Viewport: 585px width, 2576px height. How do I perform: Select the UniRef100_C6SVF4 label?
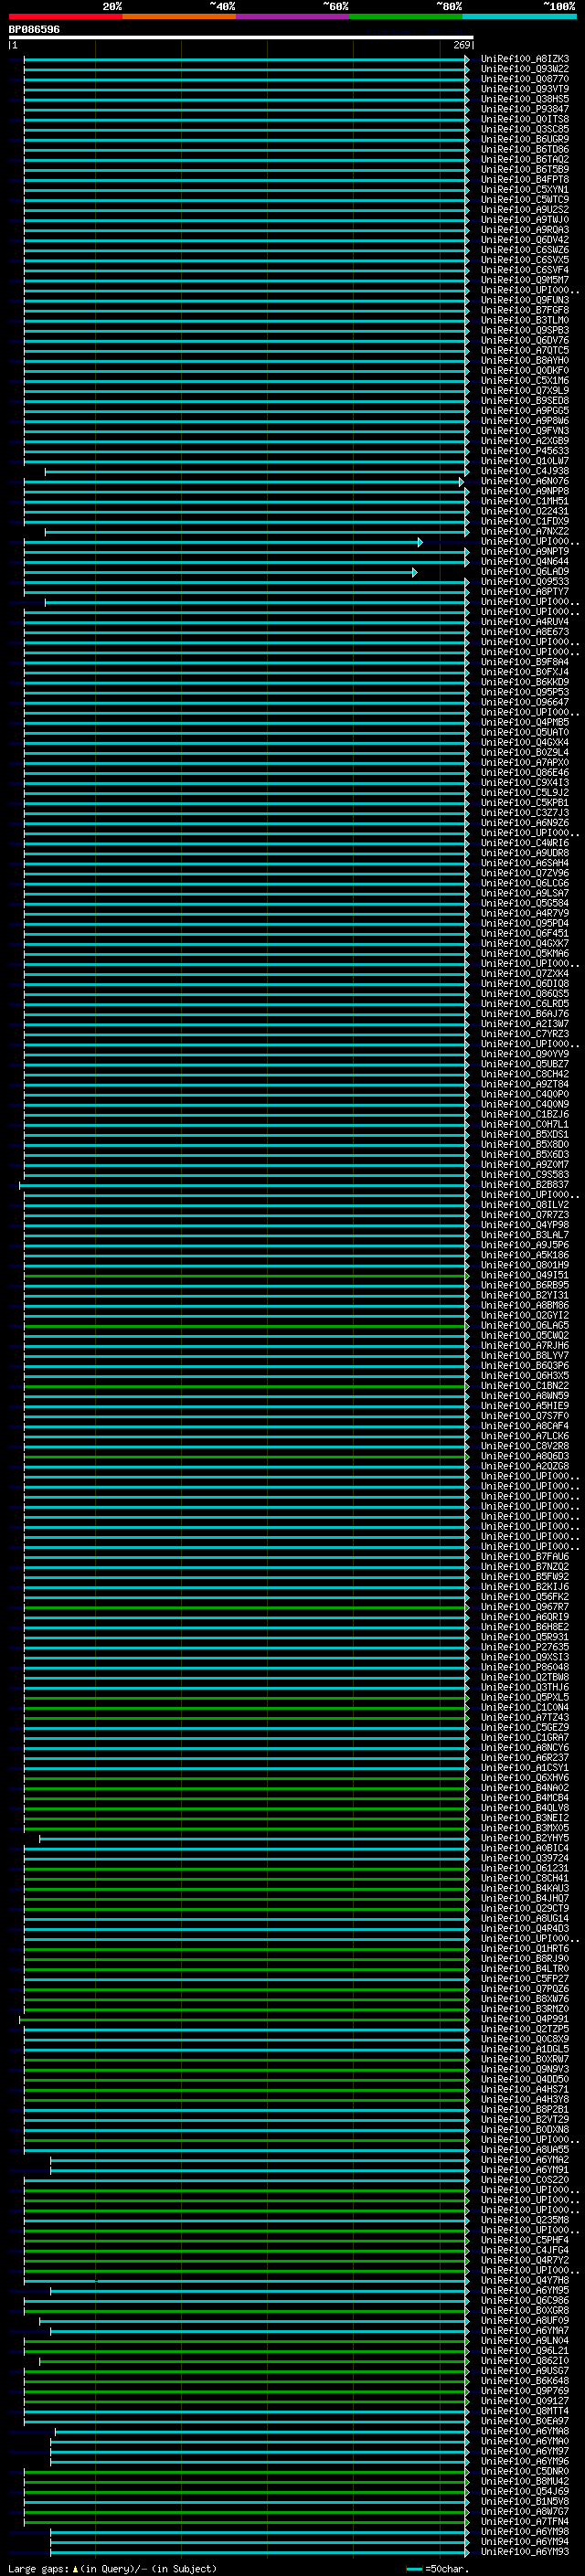[x=525, y=270]
